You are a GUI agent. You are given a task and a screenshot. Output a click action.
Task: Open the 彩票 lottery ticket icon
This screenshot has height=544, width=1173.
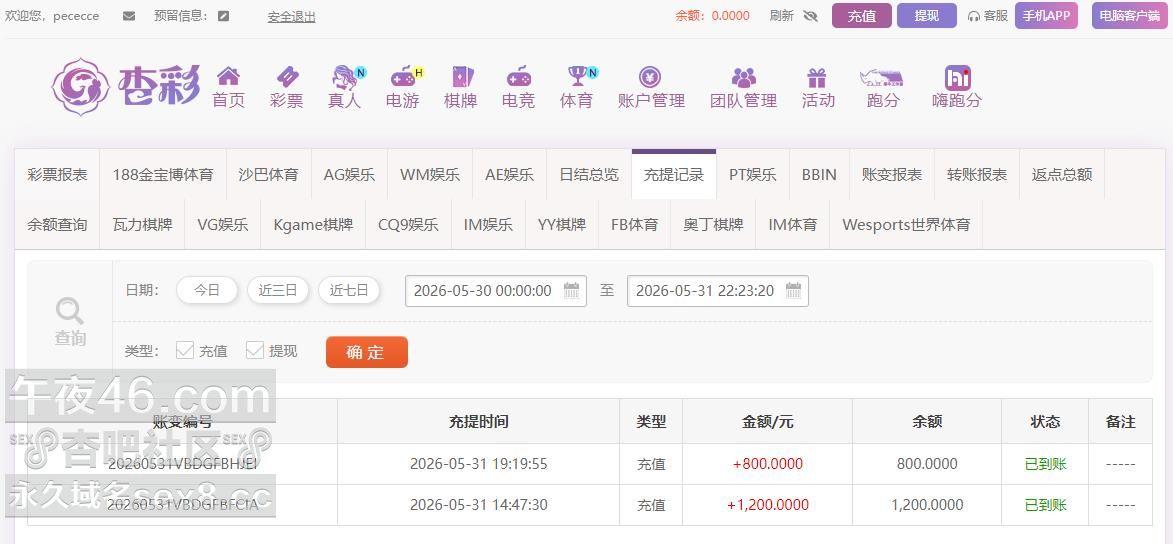point(287,76)
